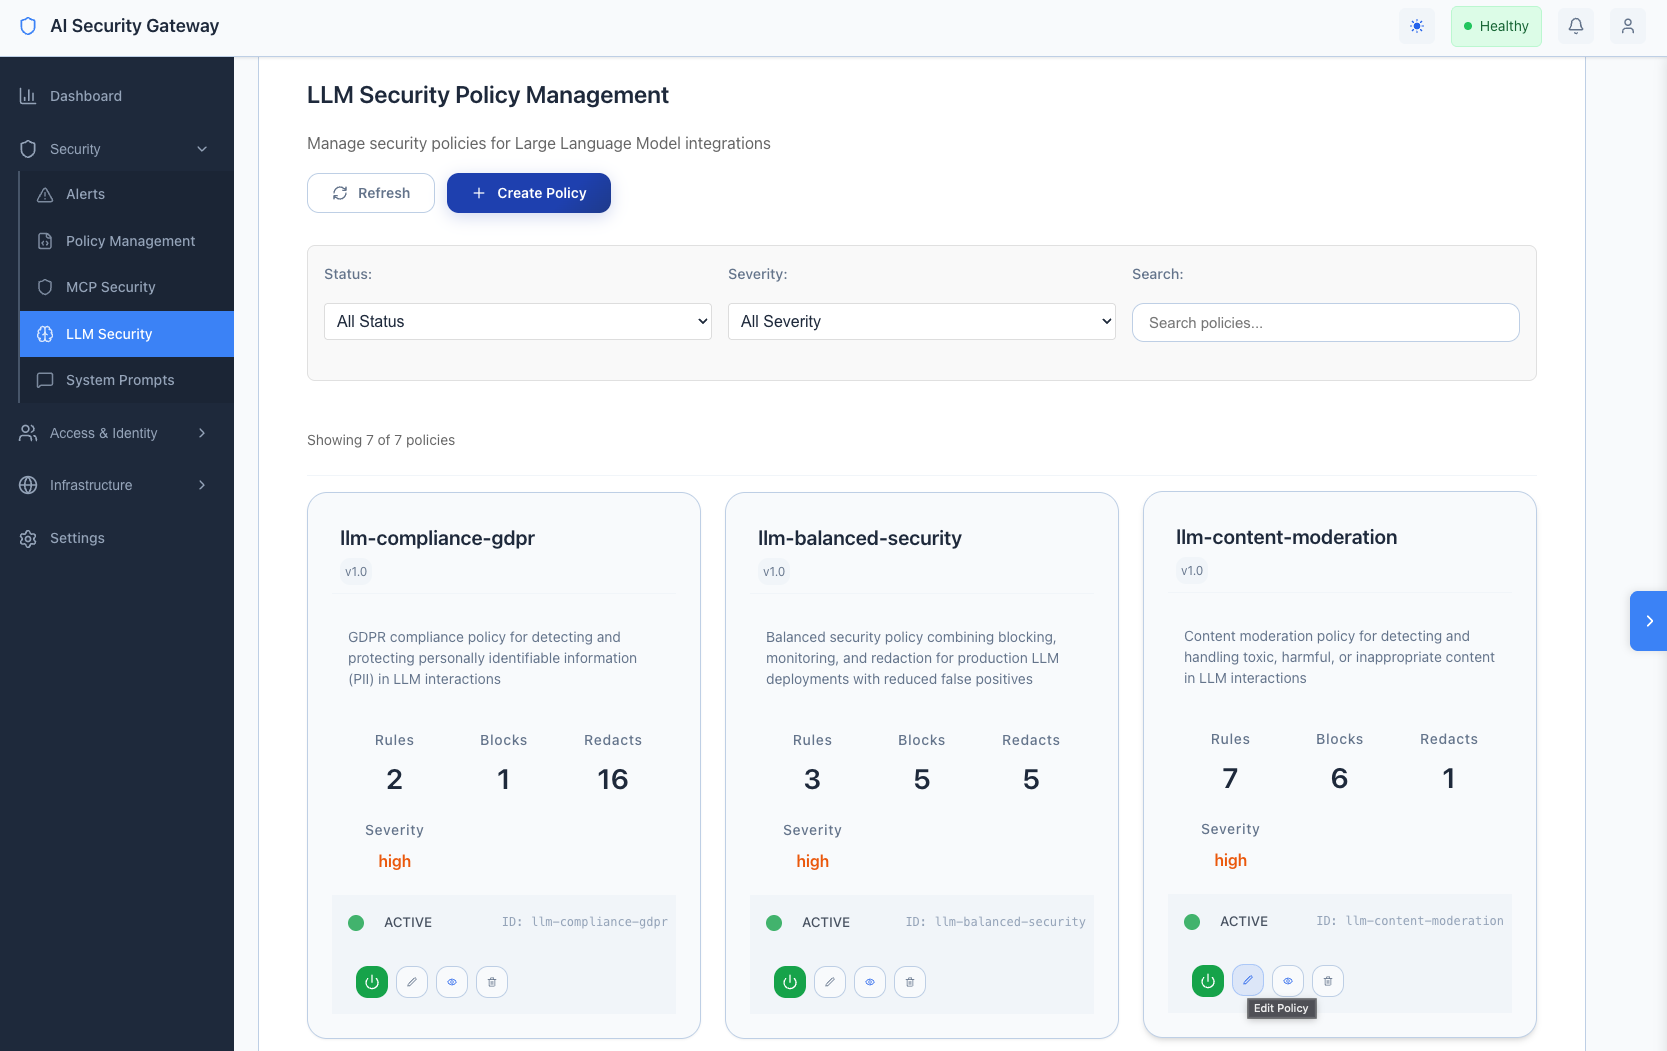Open System Prompts in the sidebar
This screenshot has height=1051, width=1667.
coord(120,380)
